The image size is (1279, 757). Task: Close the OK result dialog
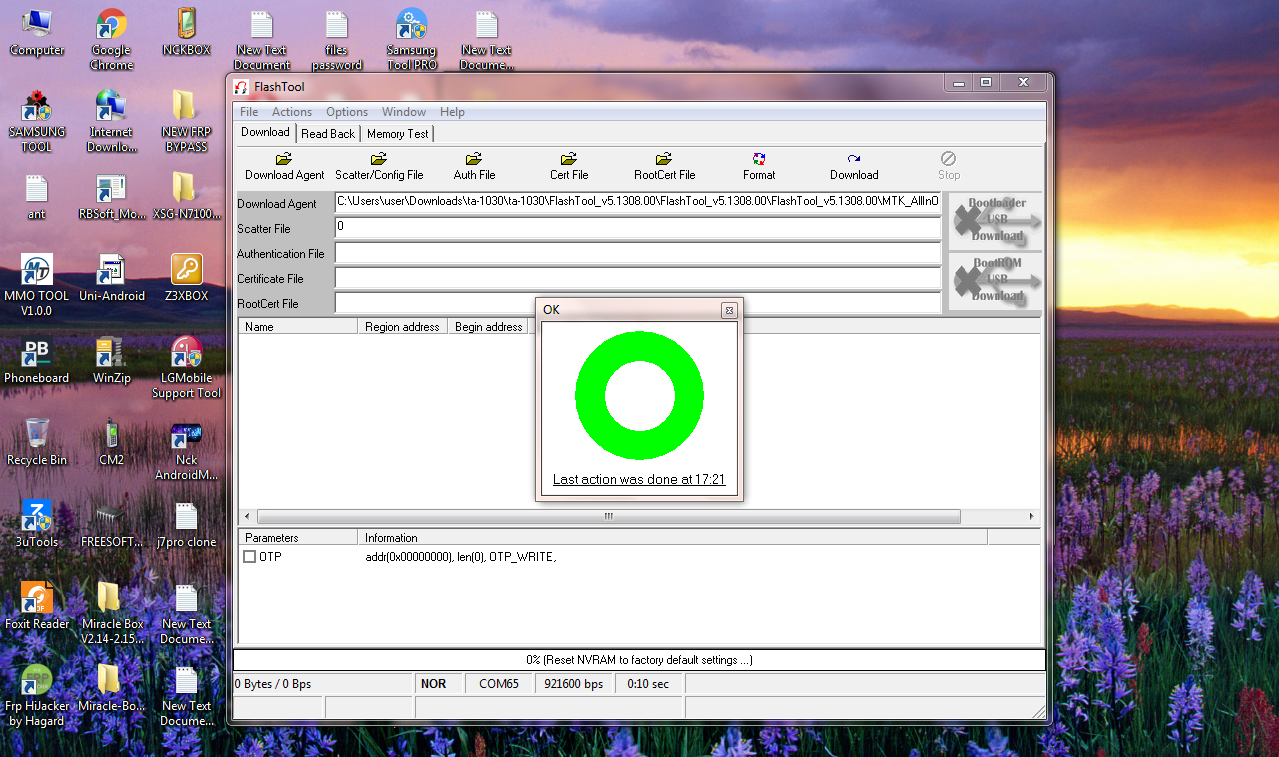[x=729, y=310]
